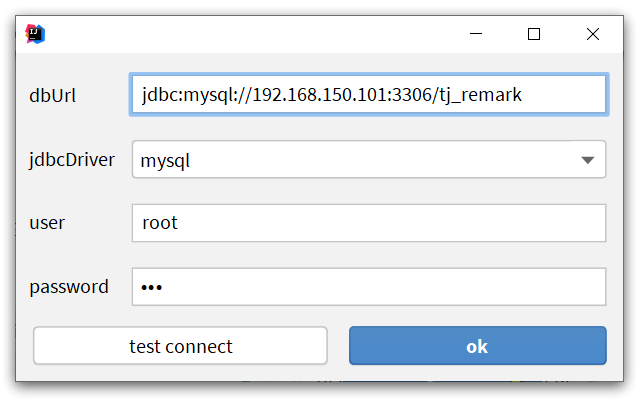Click the password label
This screenshot has width=639, height=401.
(69, 287)
